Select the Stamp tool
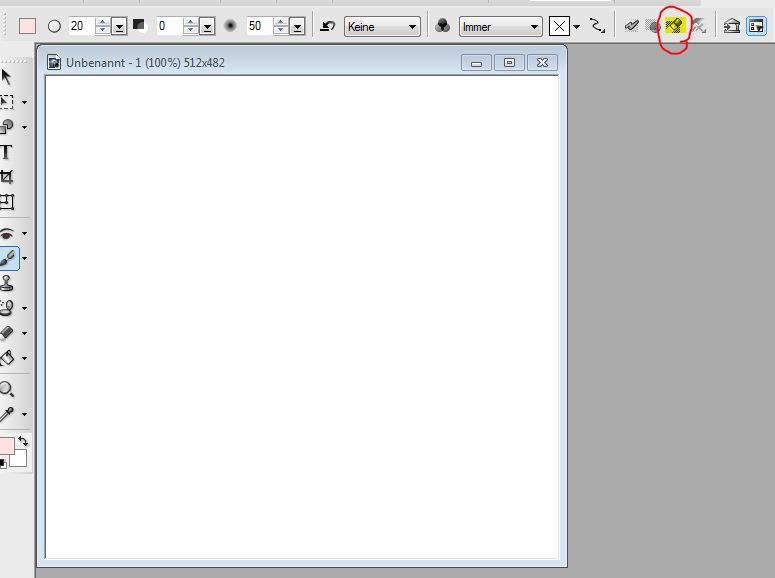The image size is (775, 578). click(6, 283)
